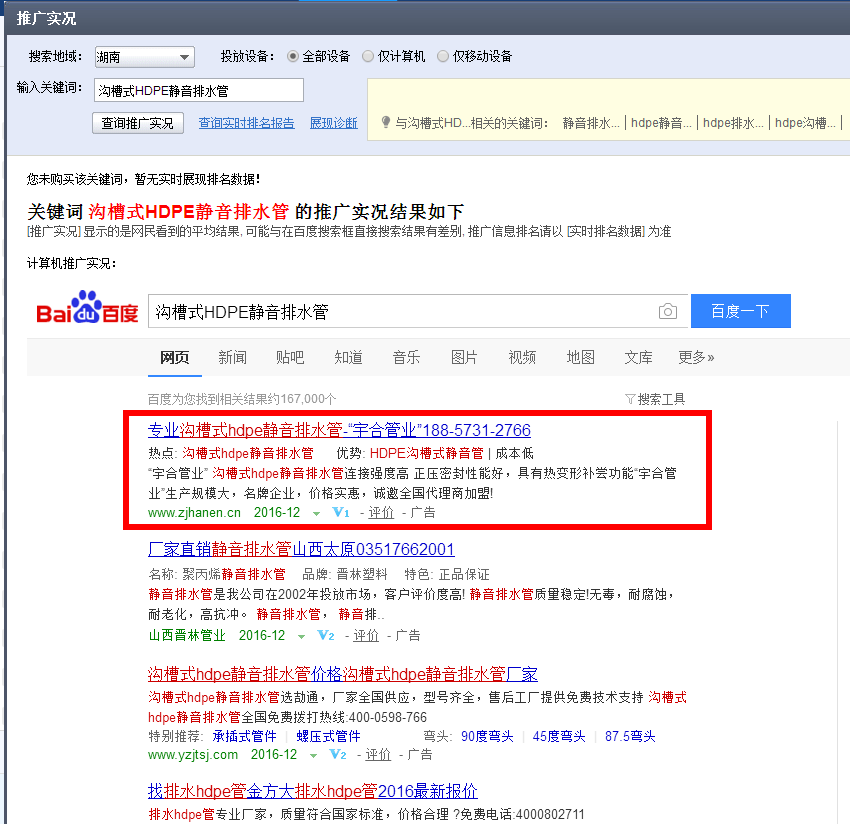Click the 查询推广实况 button
This screenshot has height=824, width=850.
click(138, 123)
